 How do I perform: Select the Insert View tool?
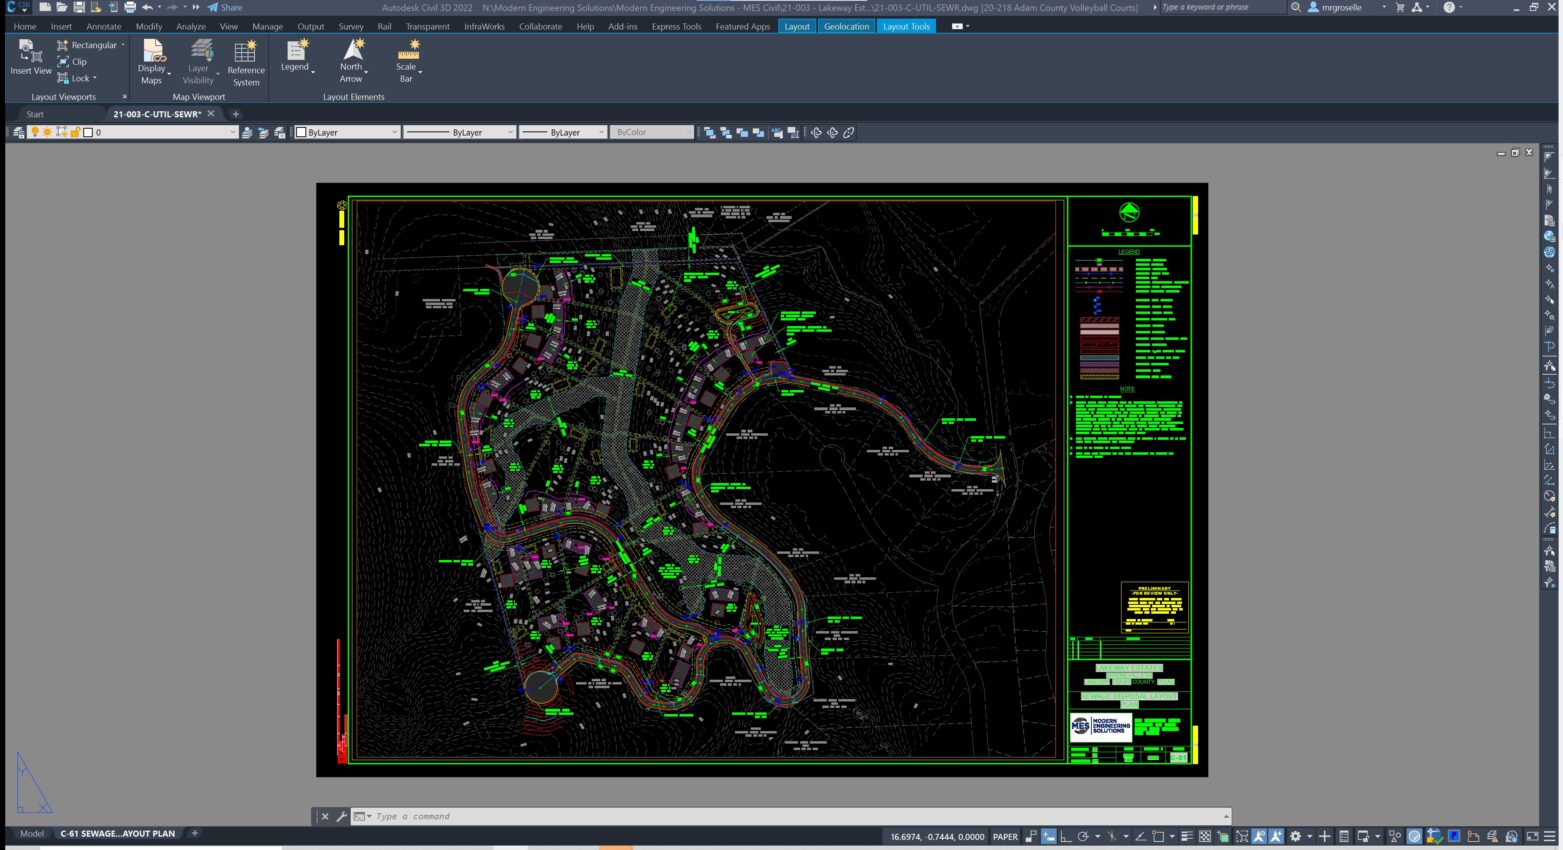(x=30, y=57)
